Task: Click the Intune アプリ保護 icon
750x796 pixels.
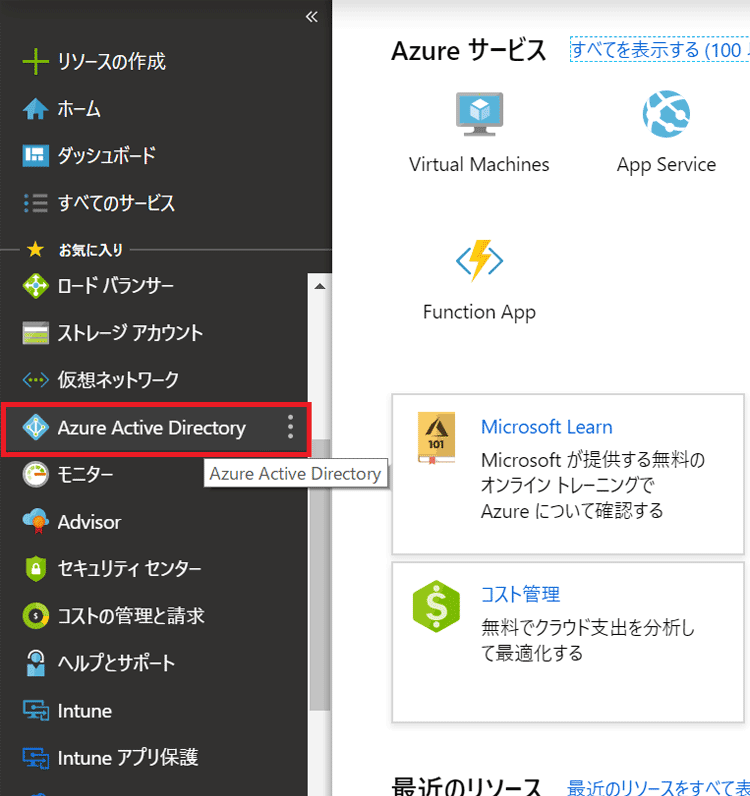Action: 36,757
